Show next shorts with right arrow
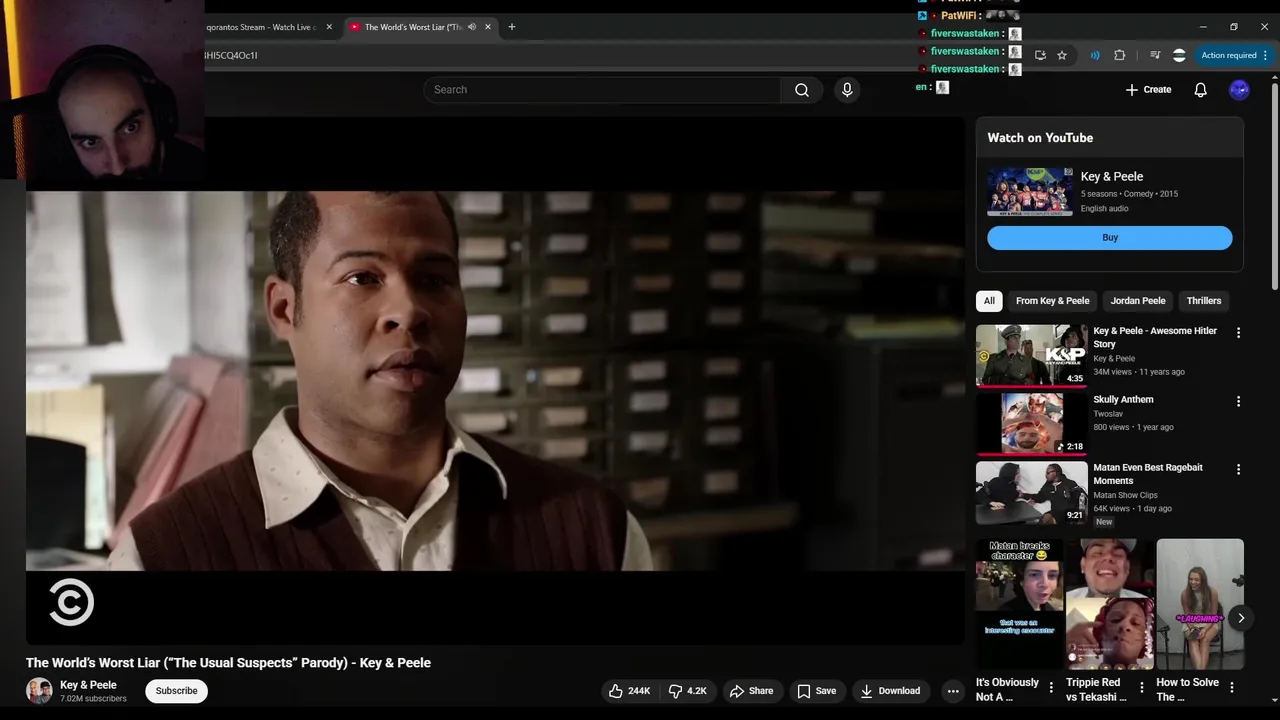 click(x=1241, y=618)
